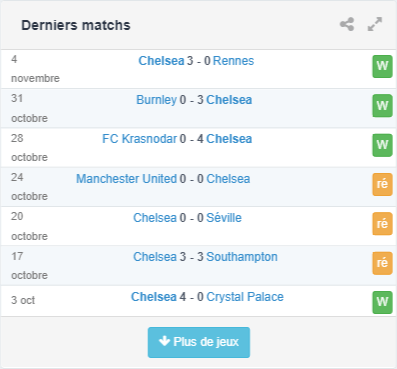Click W badge for Crystal Palace match
This screenshot has height=369, width=397.
coord(382,302)
